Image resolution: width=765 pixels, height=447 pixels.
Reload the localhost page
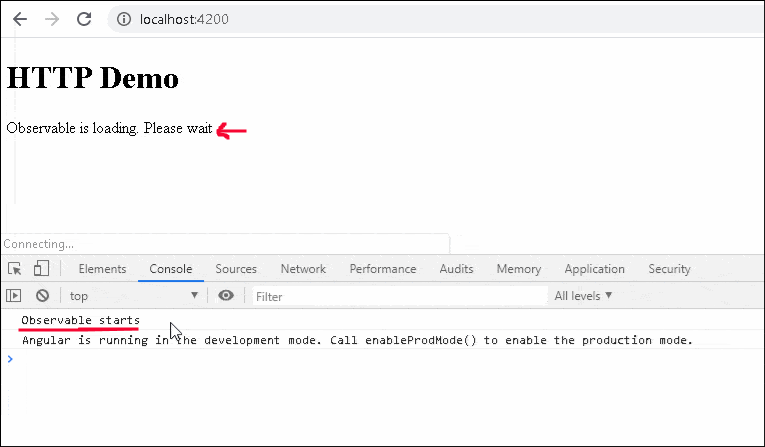[84, 19]
